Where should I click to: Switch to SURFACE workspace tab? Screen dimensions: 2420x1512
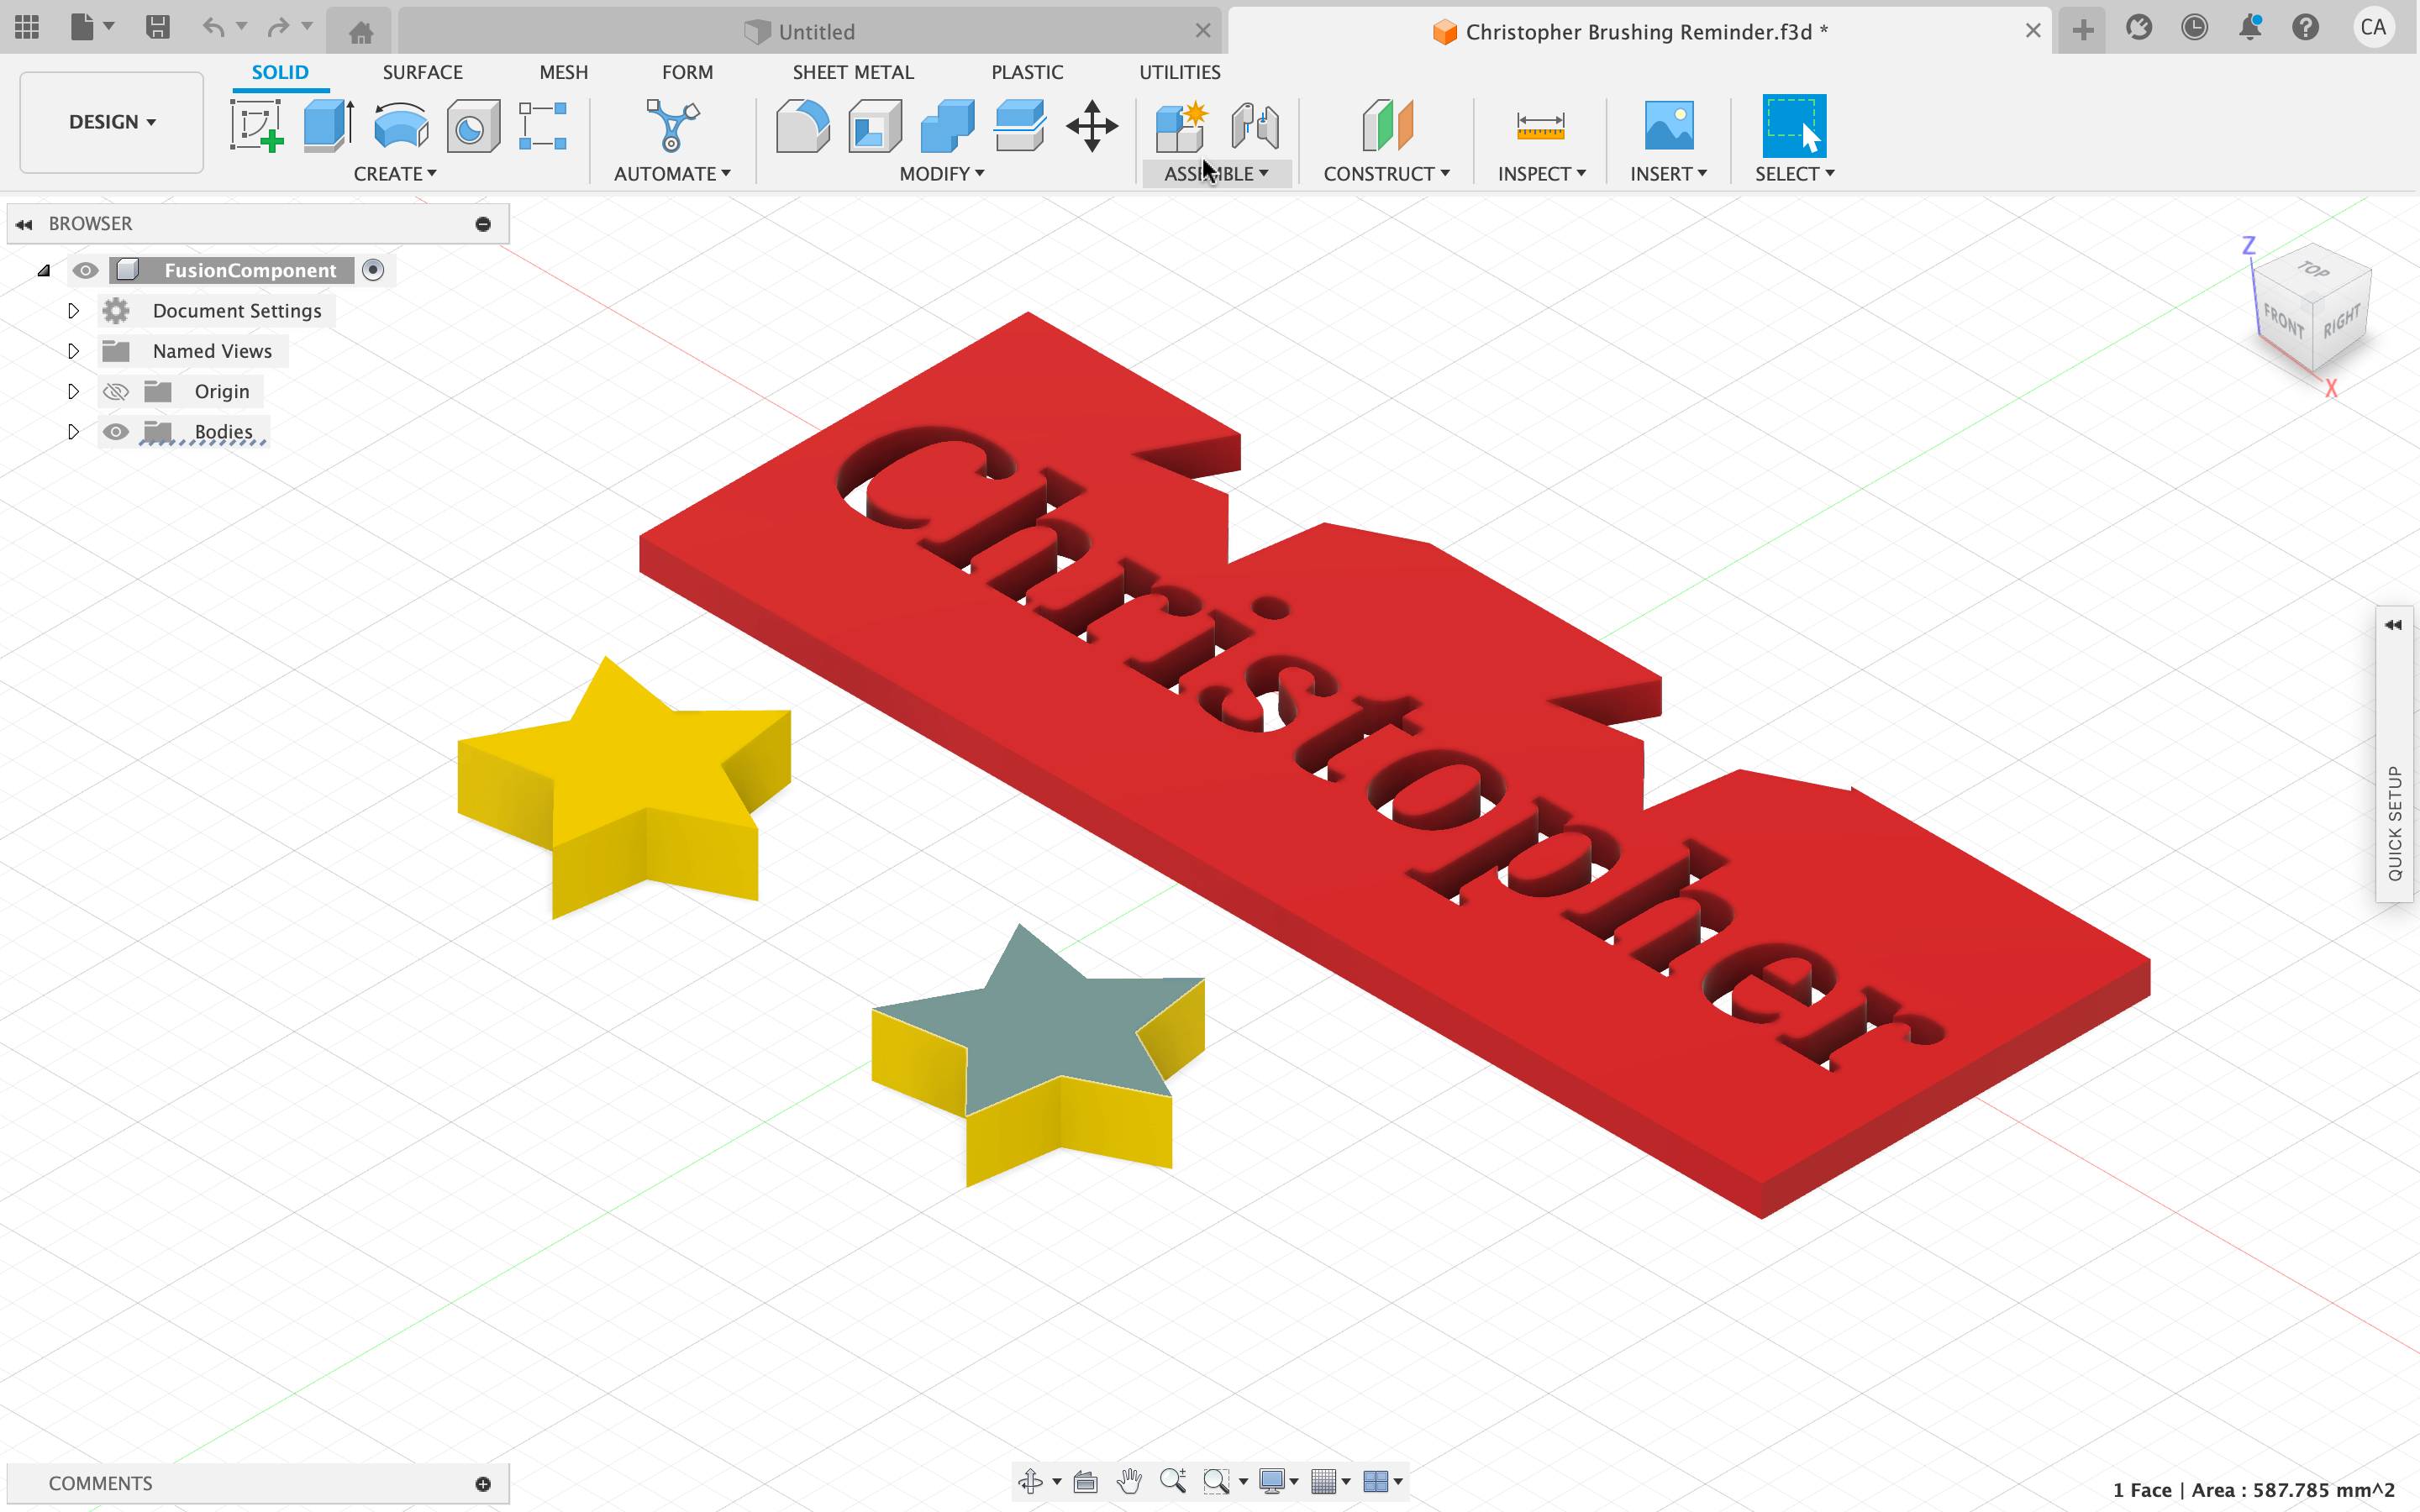[x=422, y=71]
